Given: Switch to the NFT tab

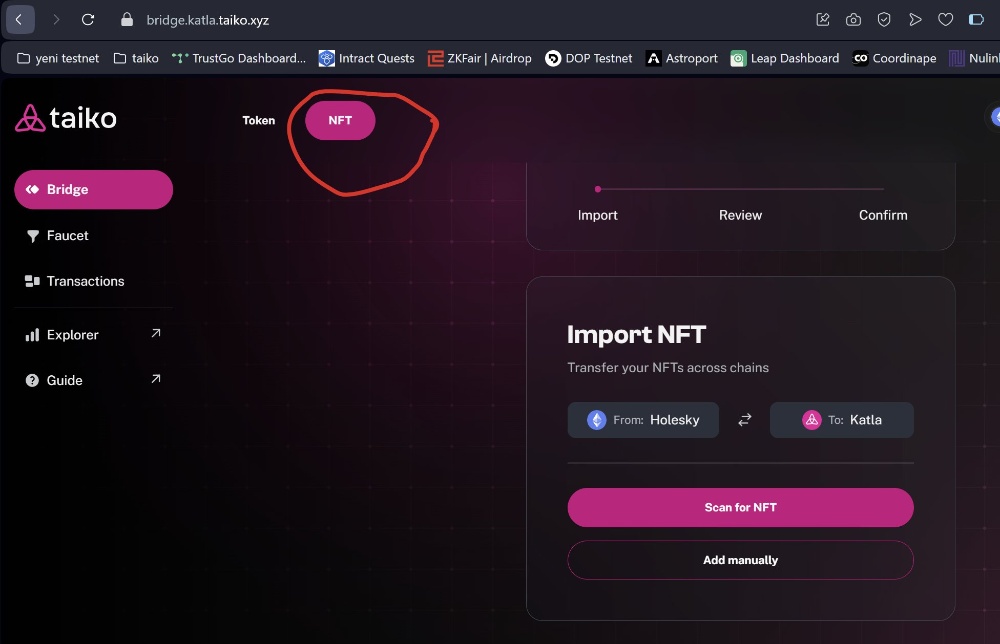Looking at the screenshot, I should pos(340,121).
